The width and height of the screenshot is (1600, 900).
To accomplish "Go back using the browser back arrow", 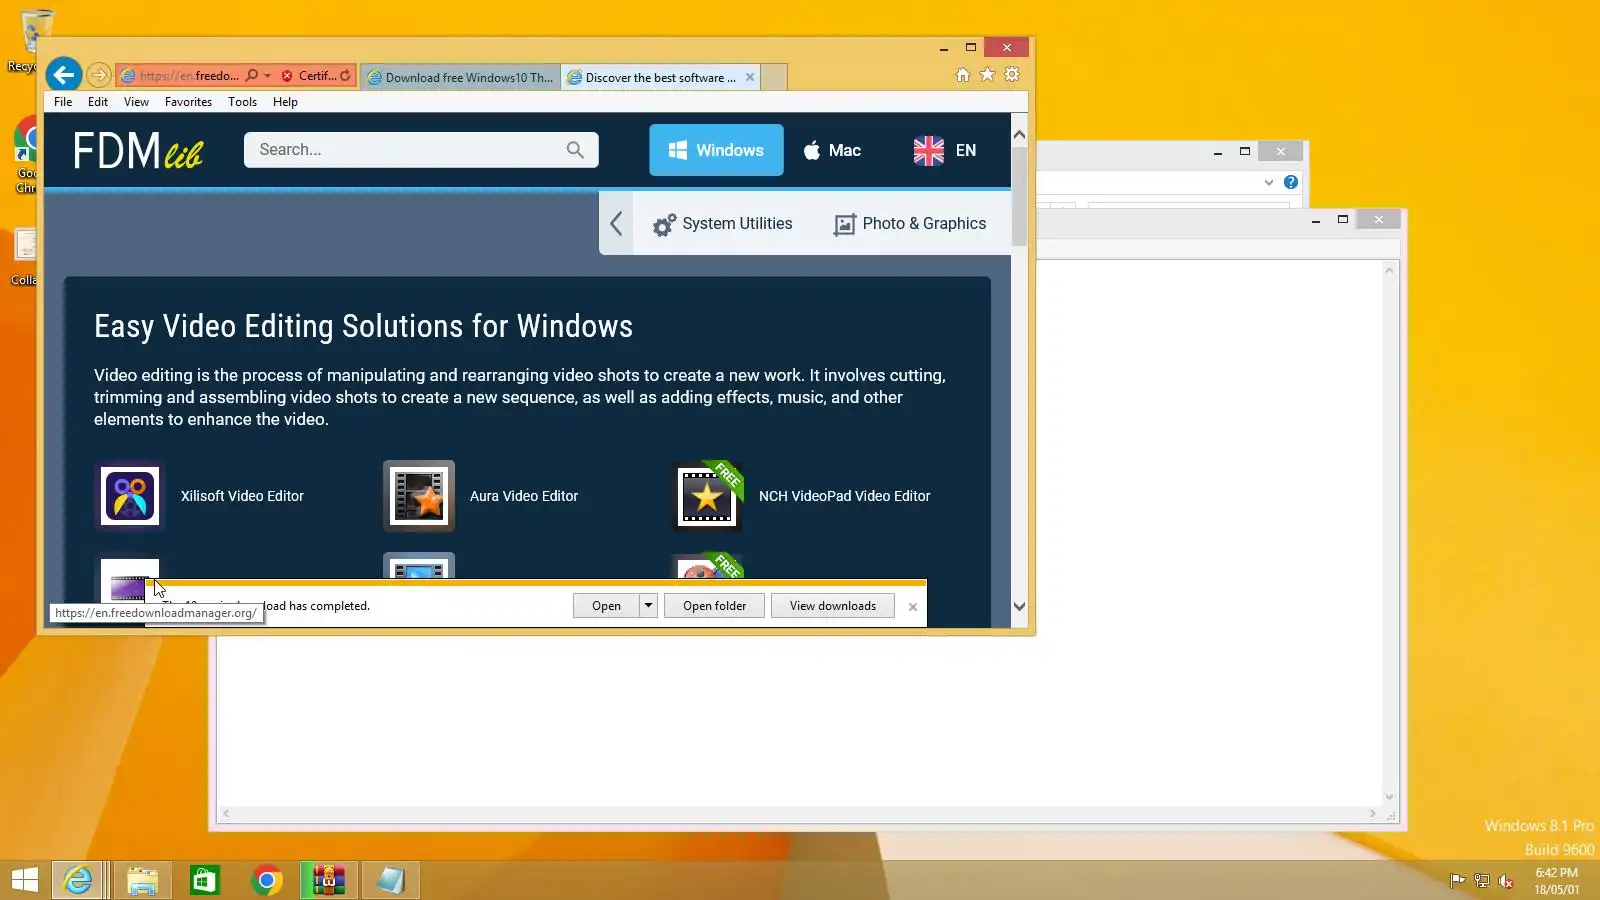I will (x=64, y=75).
